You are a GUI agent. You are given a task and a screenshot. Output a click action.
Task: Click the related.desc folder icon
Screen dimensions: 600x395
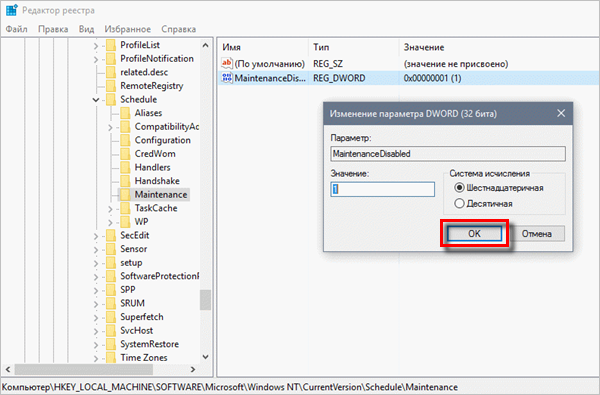point(111,72)
